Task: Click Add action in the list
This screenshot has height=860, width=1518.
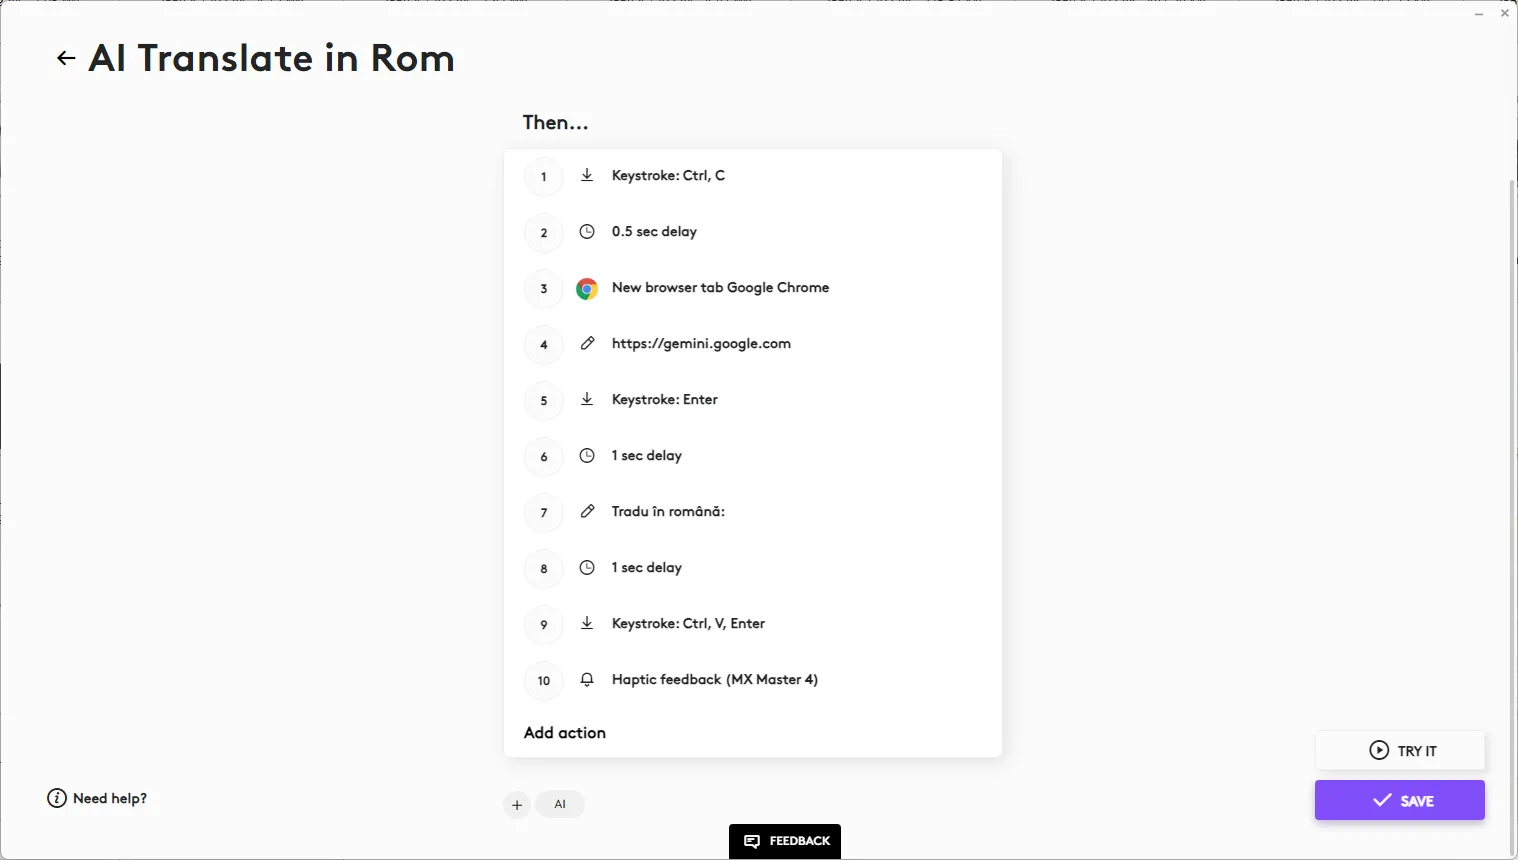Action: 565,733
